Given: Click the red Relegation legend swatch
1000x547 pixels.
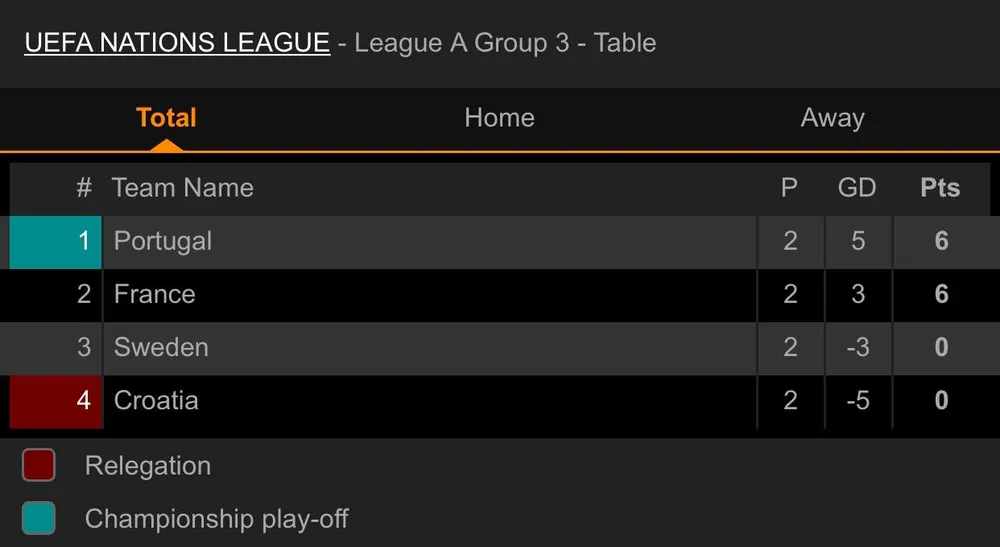Looking at the screenshot, I should click(39, 465).
